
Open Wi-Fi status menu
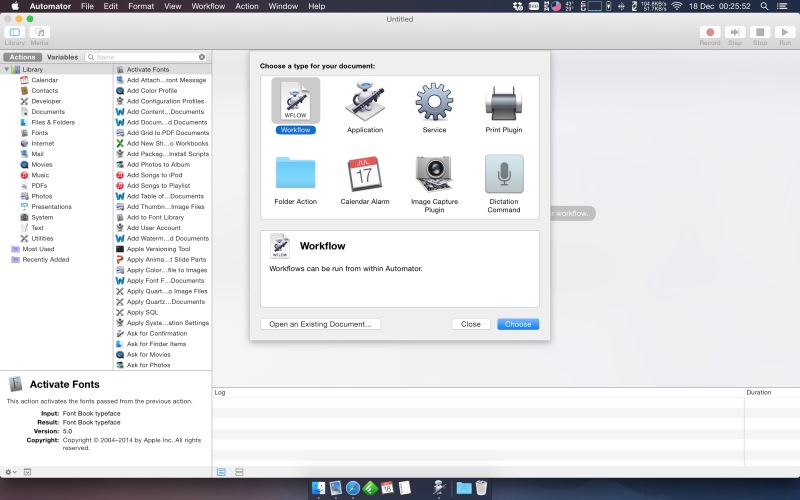pos(677,6)
